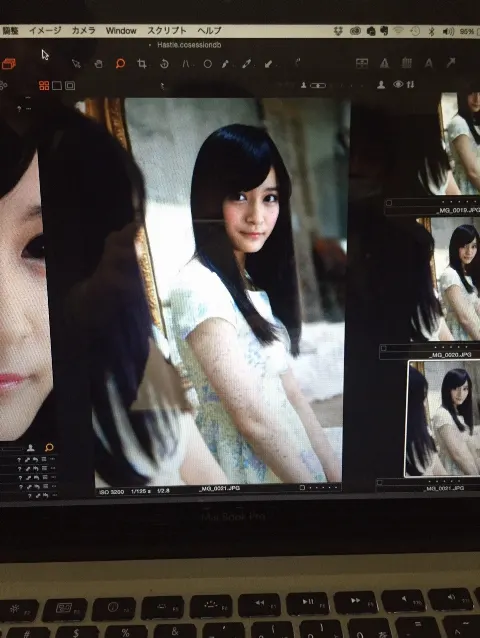Switch to single image view mode
This screenshot has width=480, height=638.
[57, 85]
